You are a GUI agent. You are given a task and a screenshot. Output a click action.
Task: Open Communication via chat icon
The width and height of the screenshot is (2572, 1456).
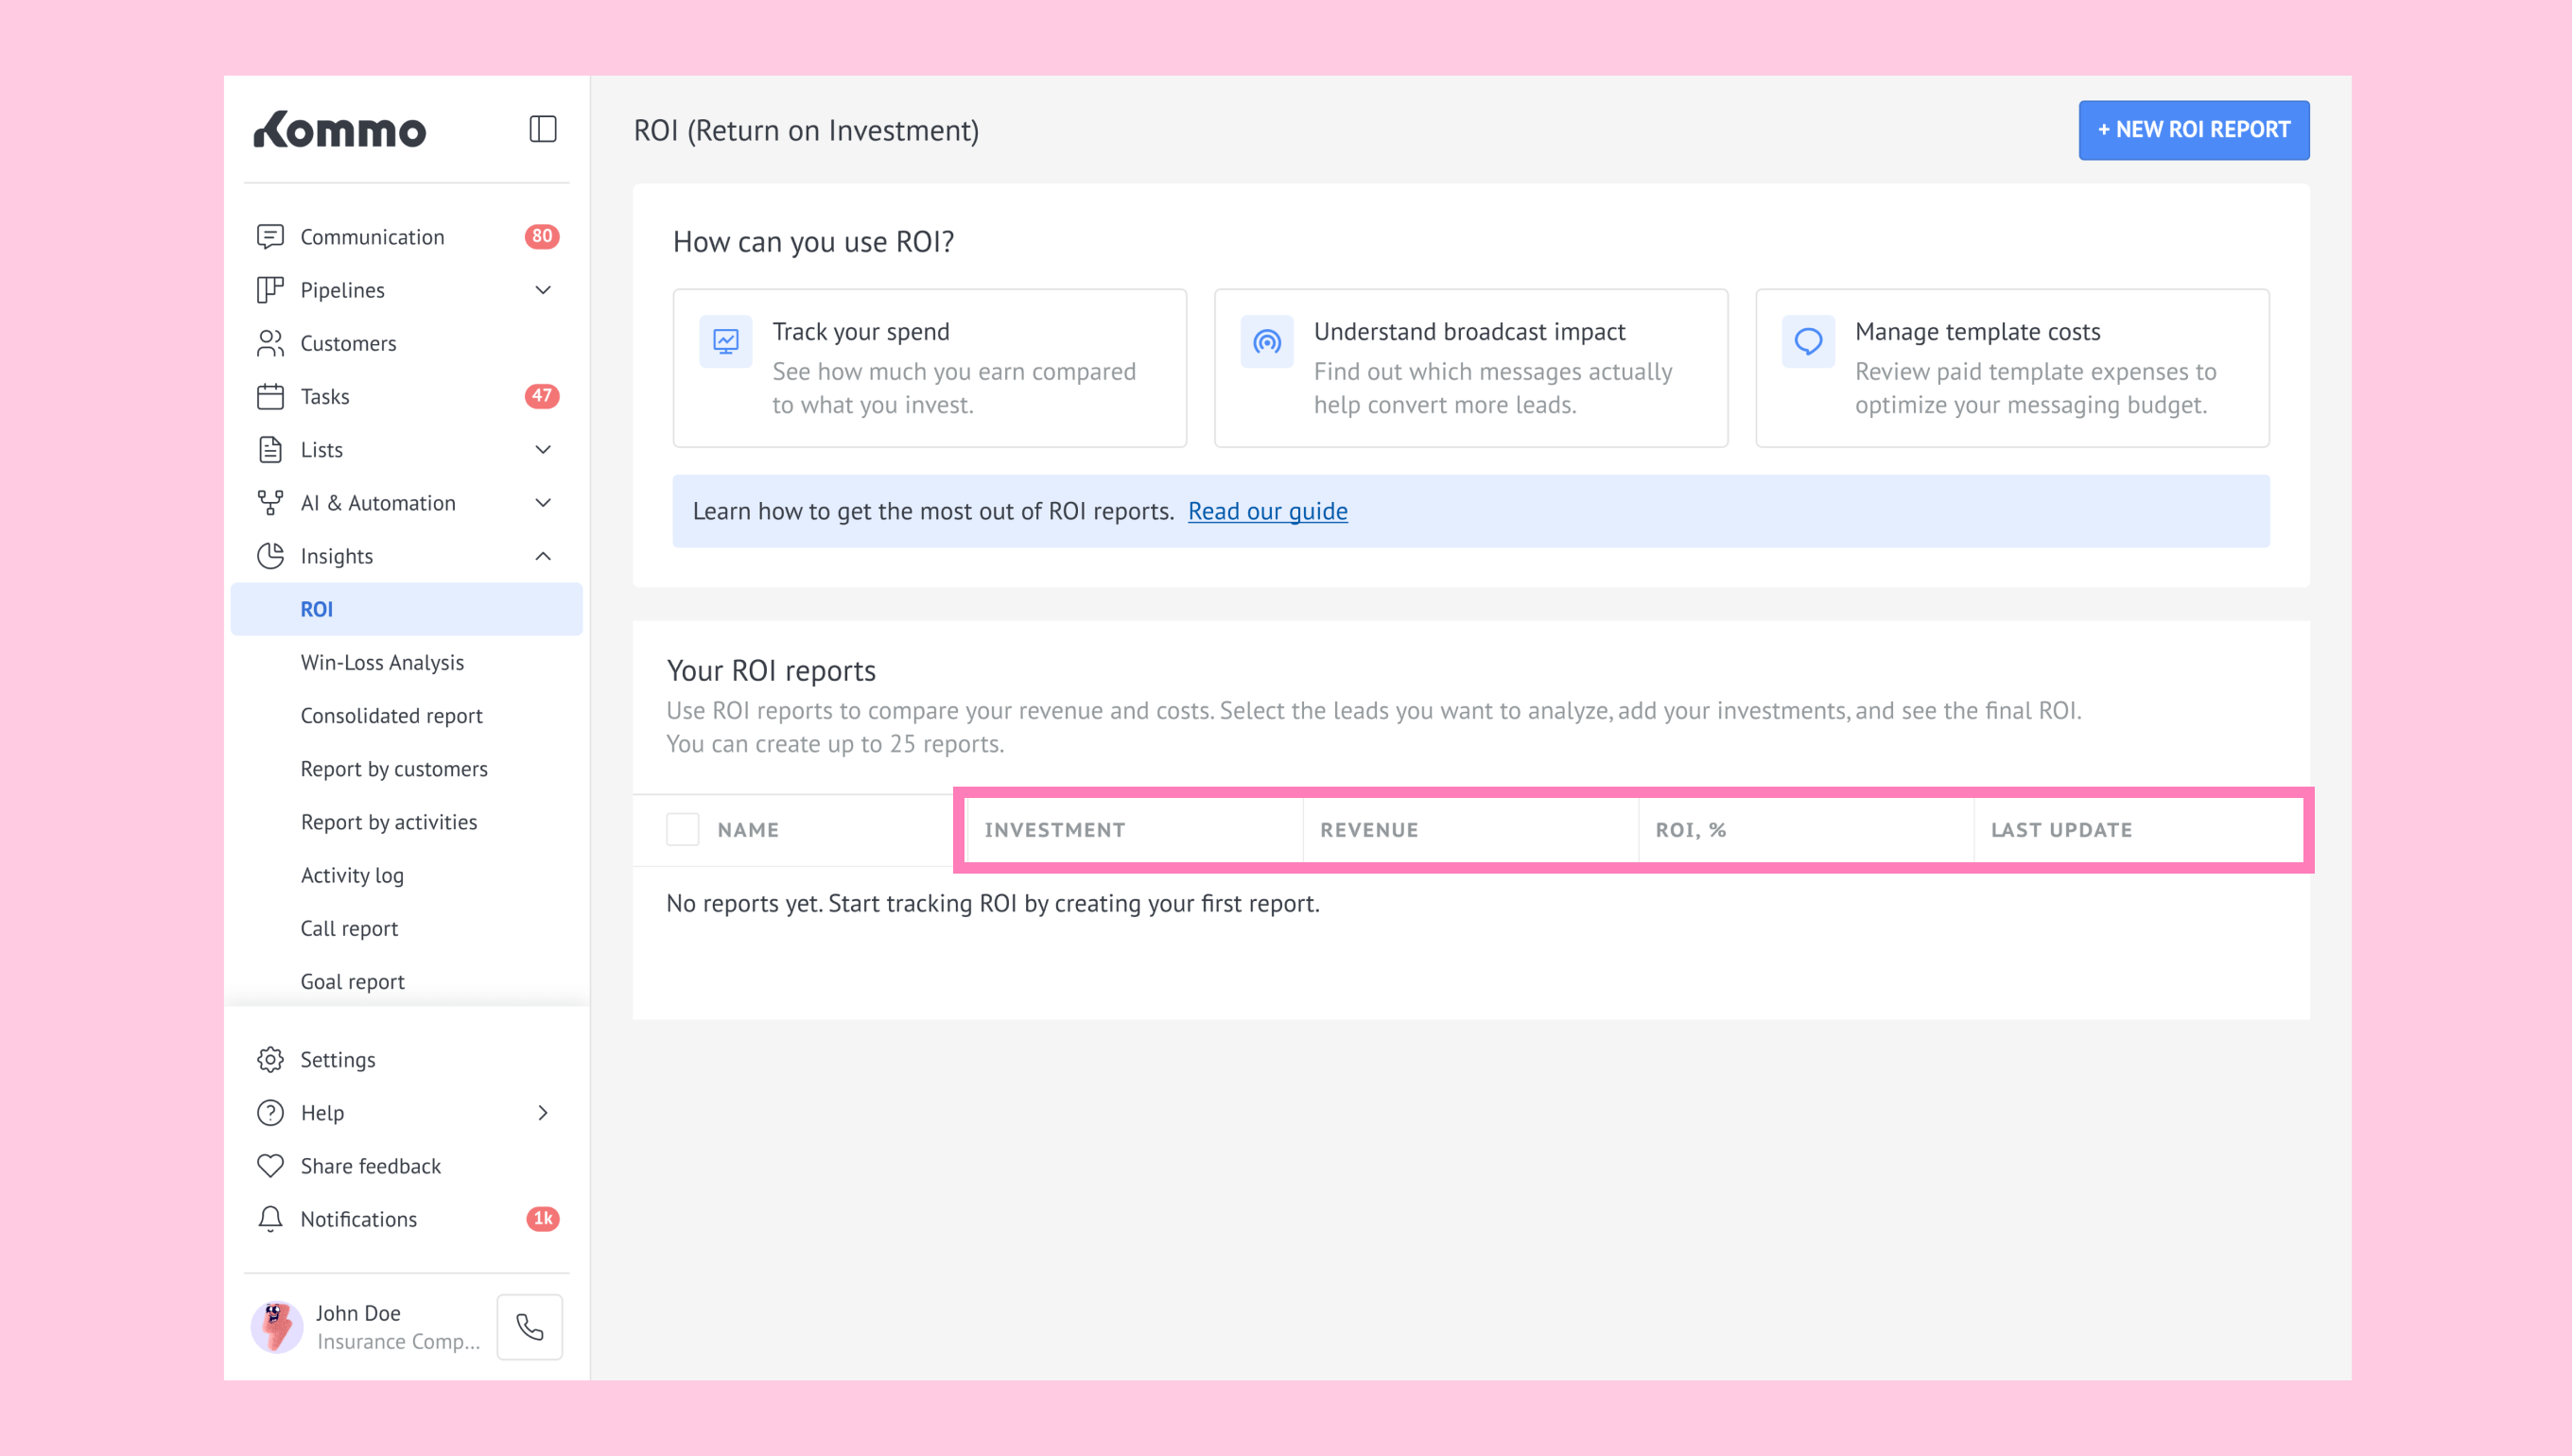[270, 237]
